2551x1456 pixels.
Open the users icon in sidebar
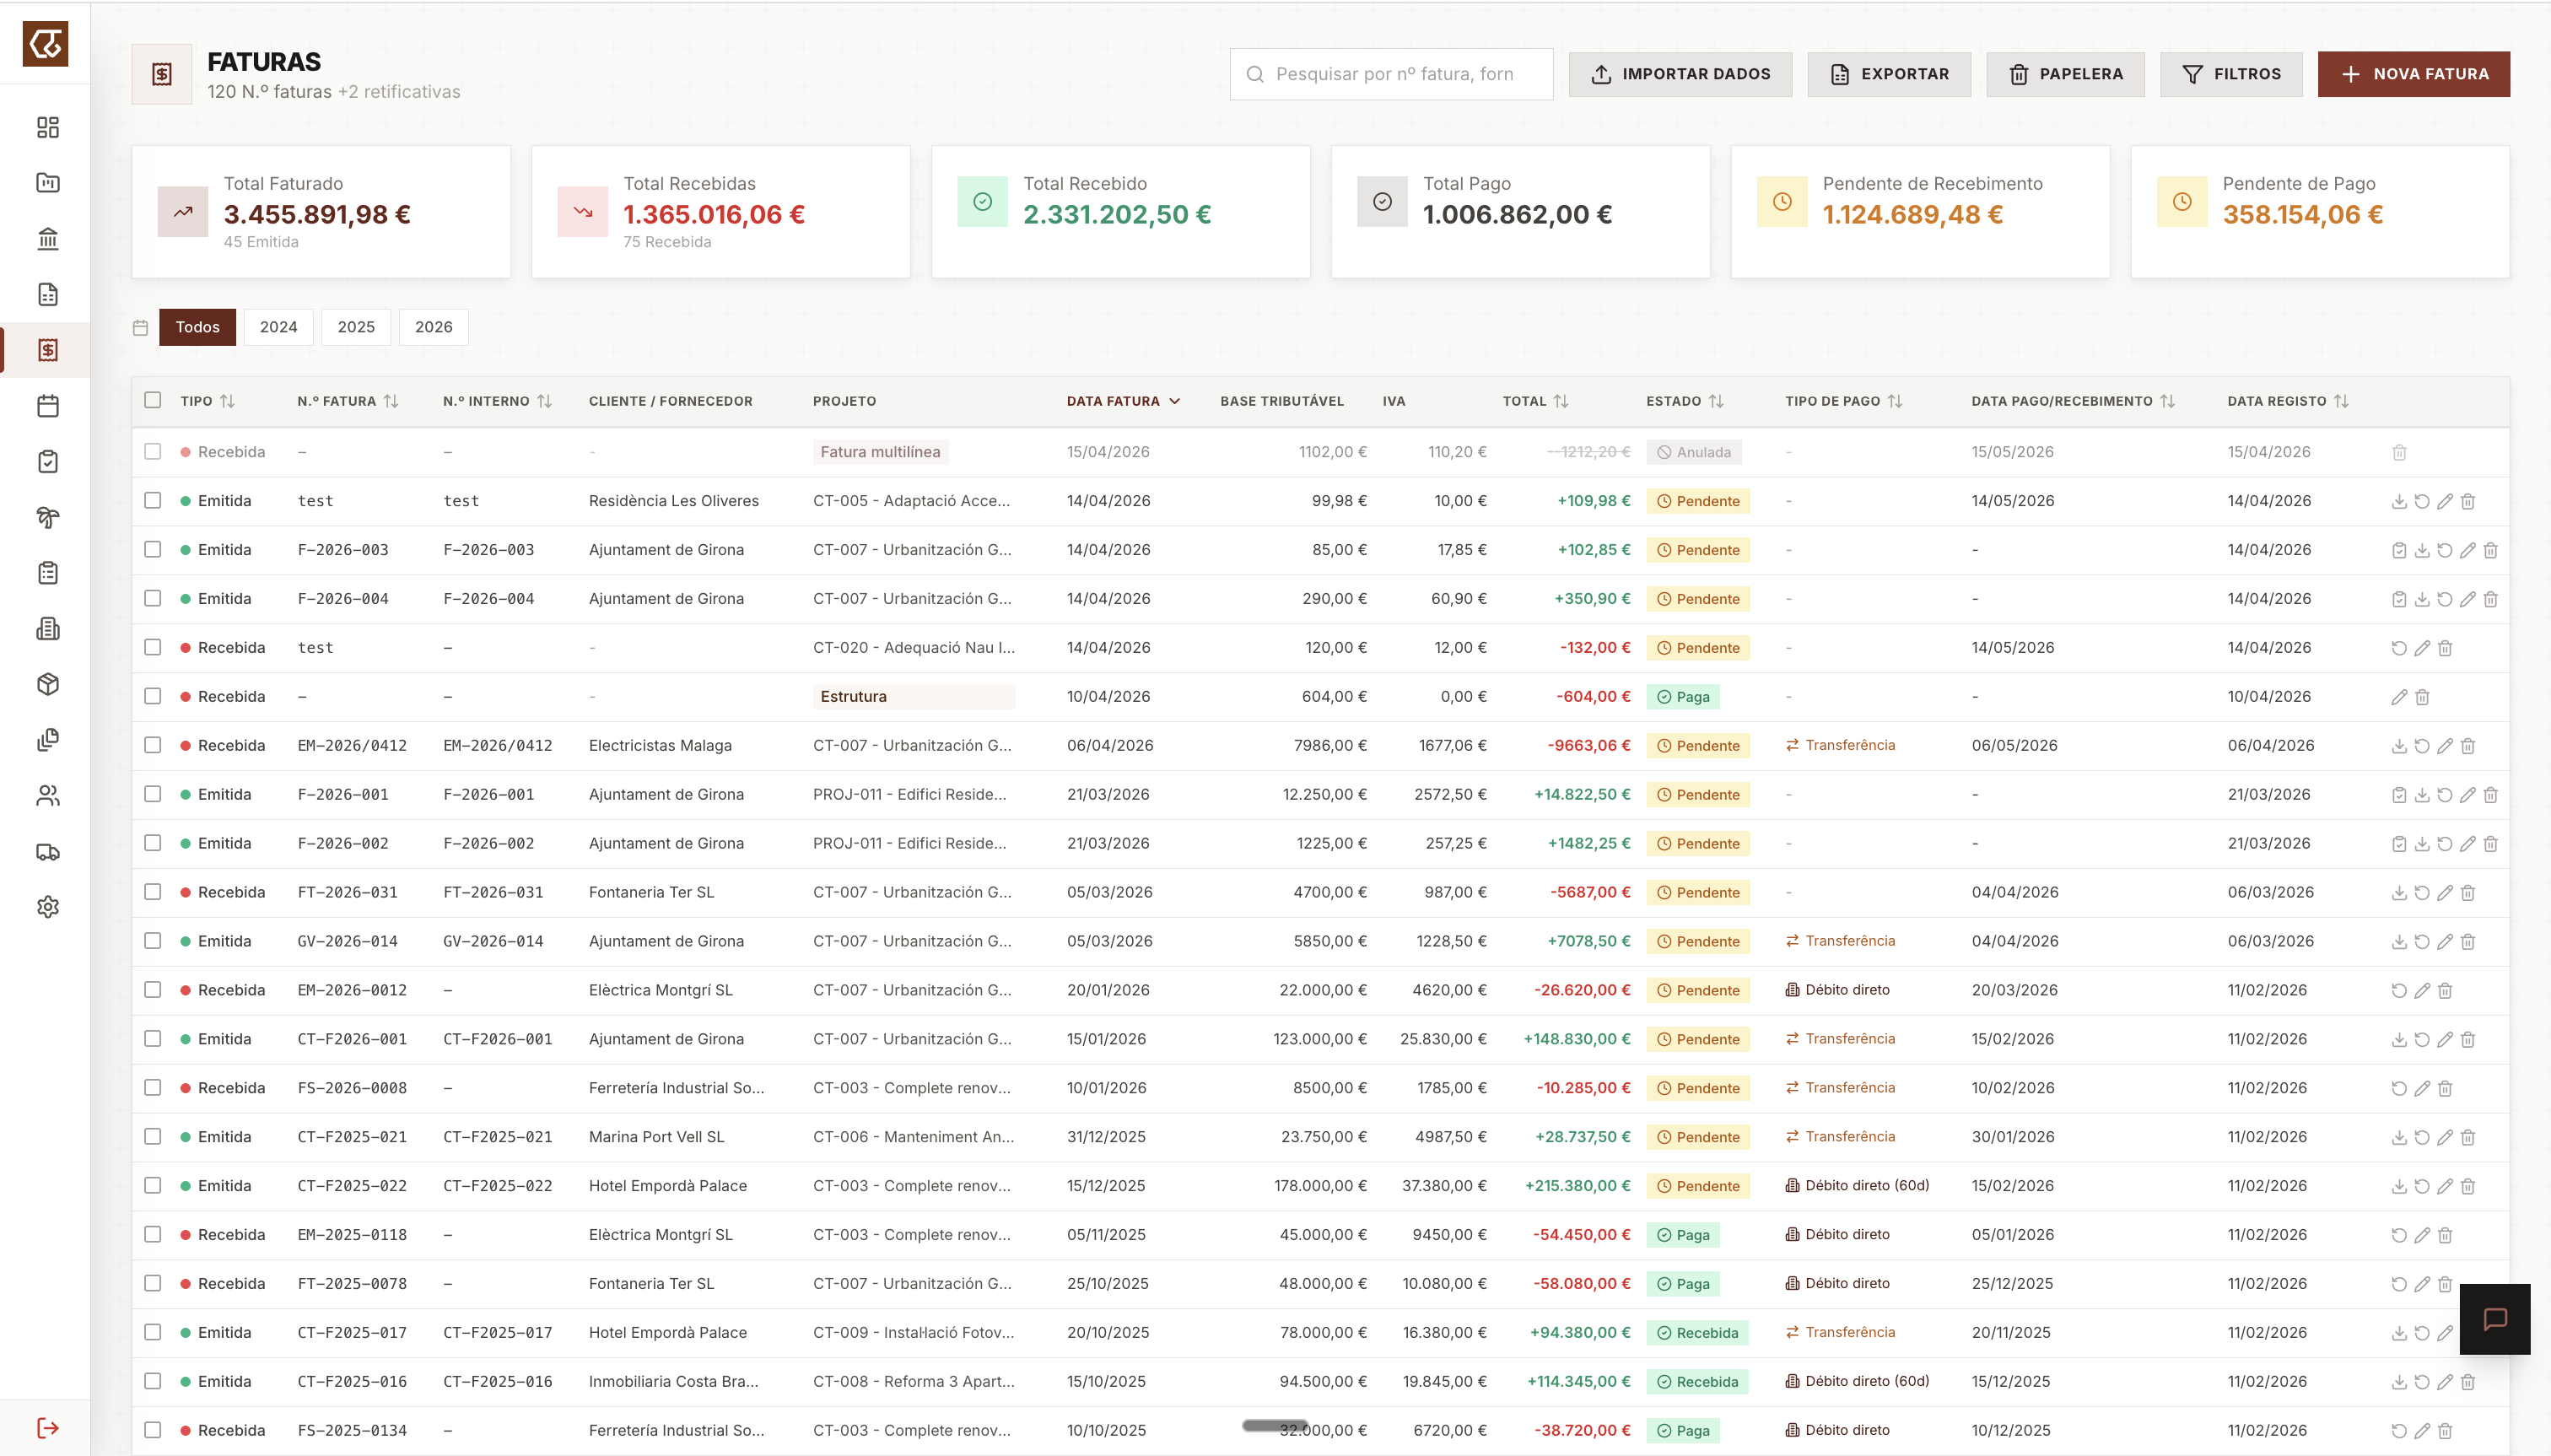click(47, 796)
